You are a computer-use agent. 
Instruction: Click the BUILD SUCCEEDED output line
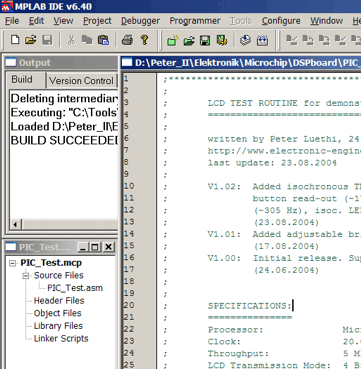(64, 141)
